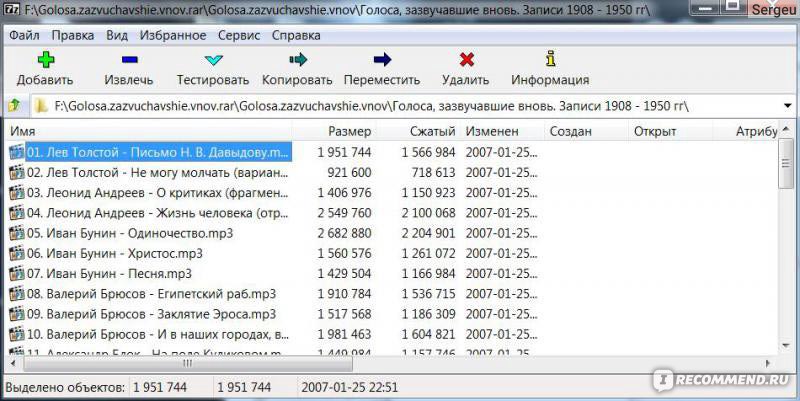Viewport: 800px width, 401px height.
Task: Open the Избранное menu
Action: coord(173,35)
